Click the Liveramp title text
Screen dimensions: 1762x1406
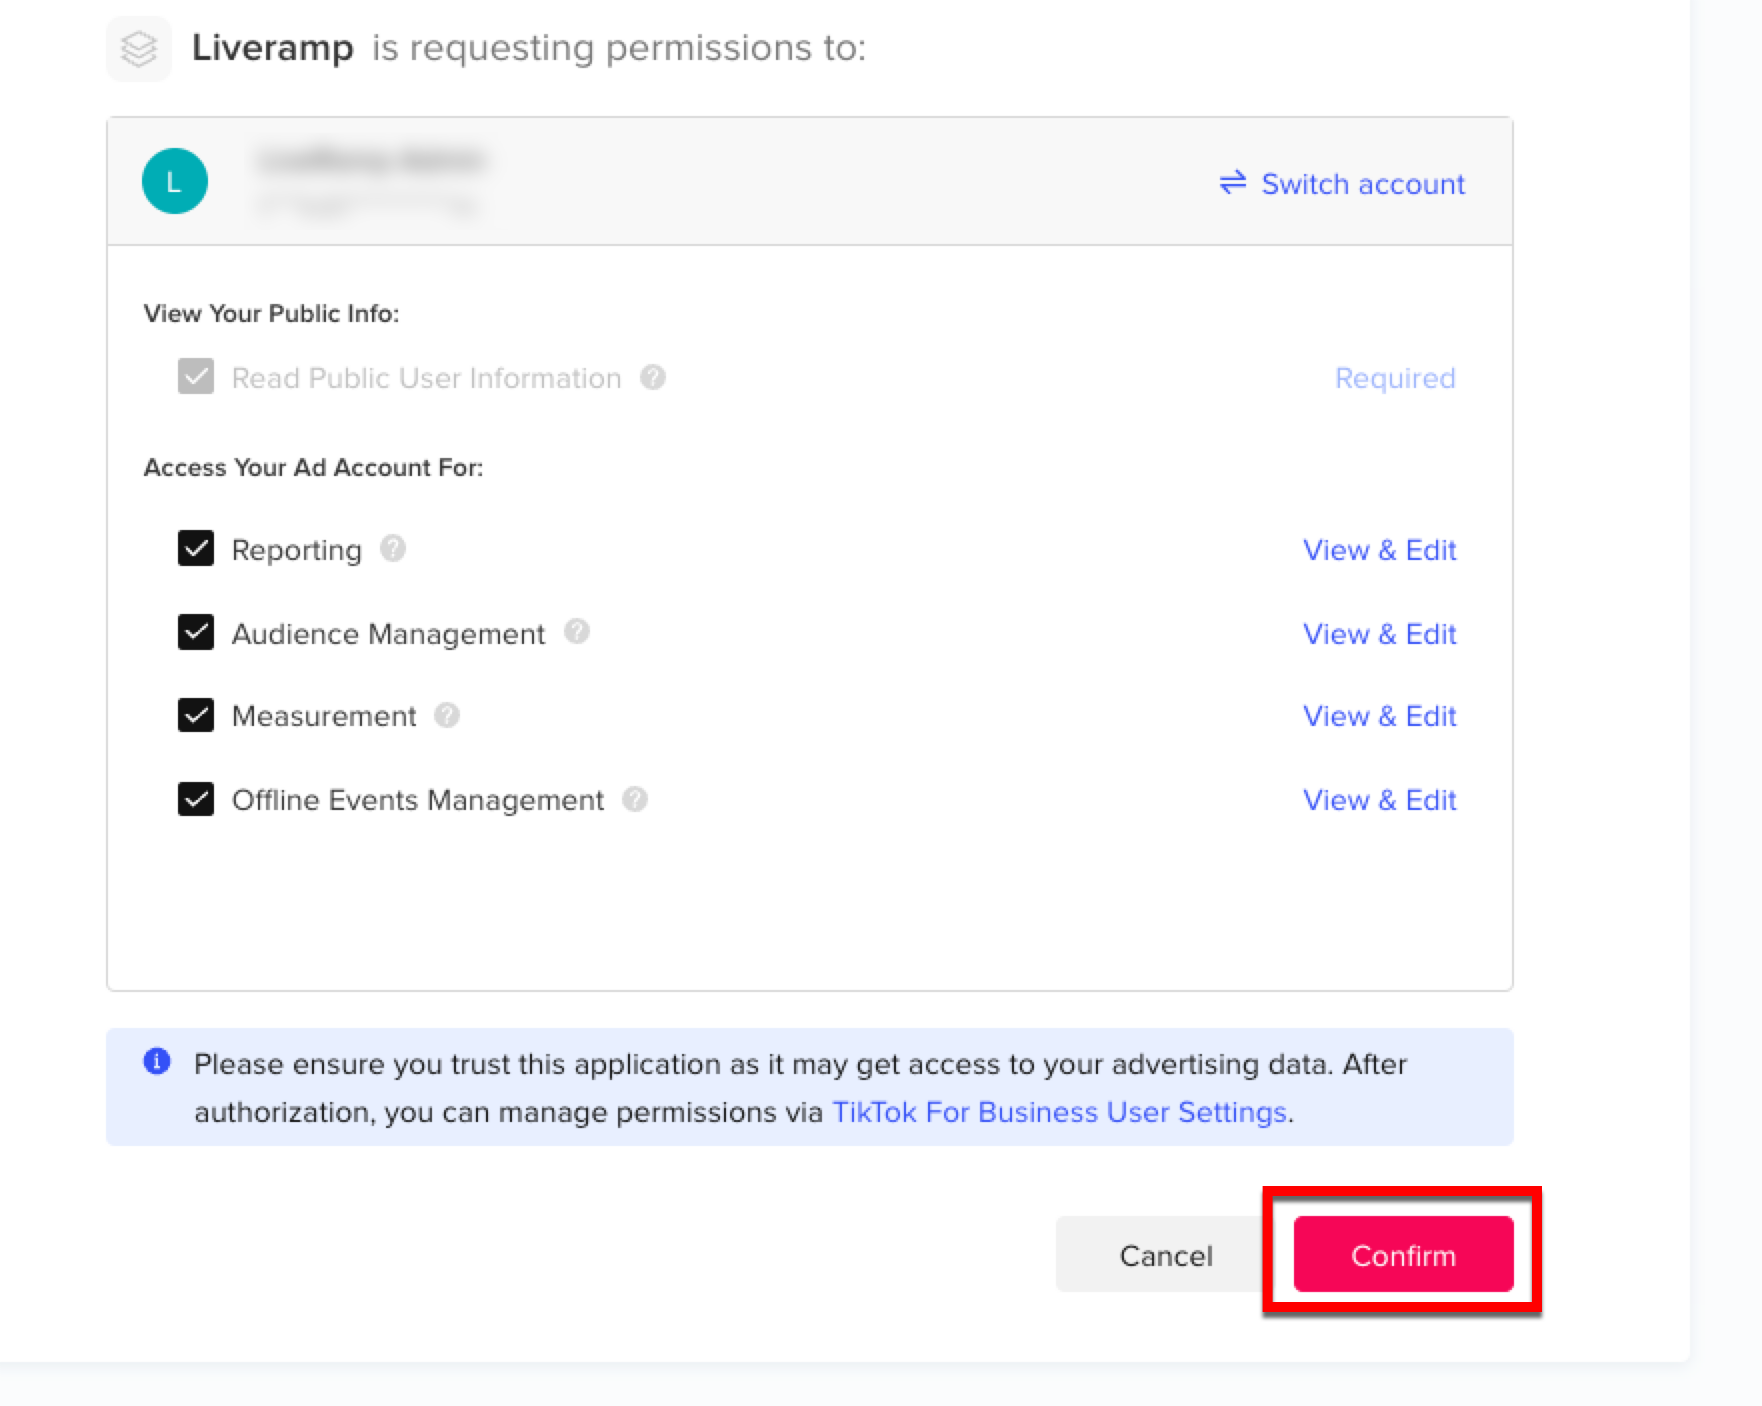click(x=272, y=47)
